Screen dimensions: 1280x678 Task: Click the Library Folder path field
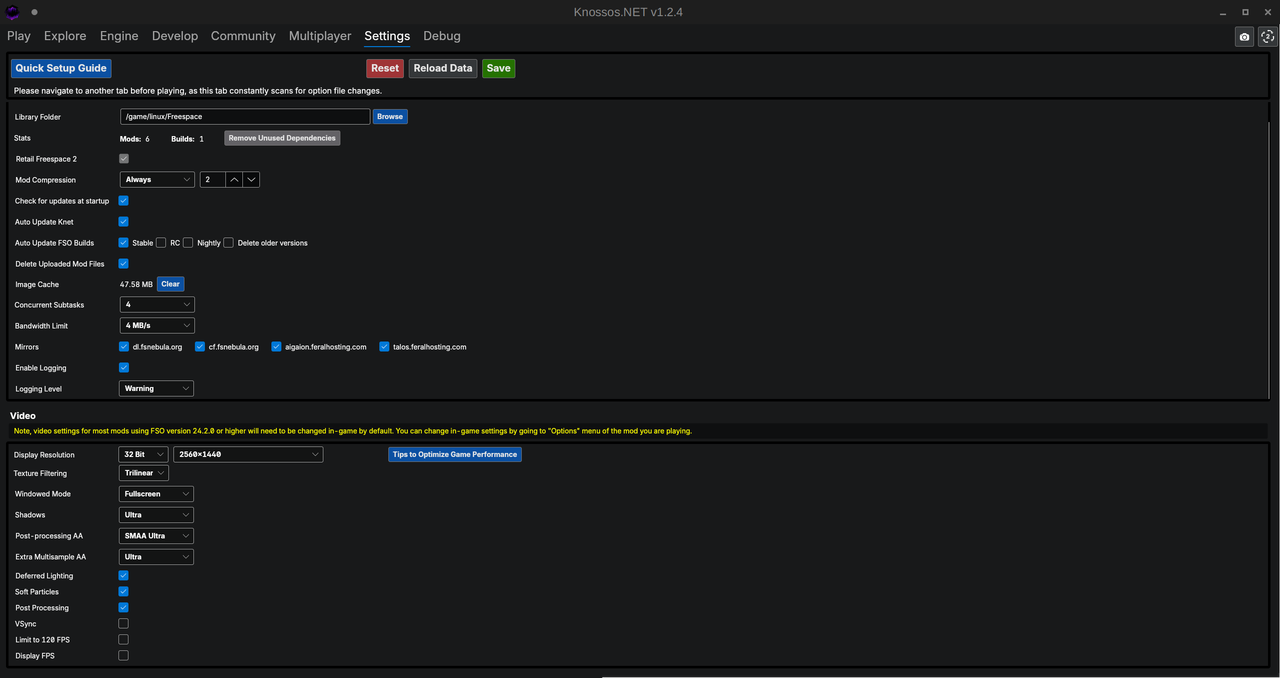pos(245,117)
